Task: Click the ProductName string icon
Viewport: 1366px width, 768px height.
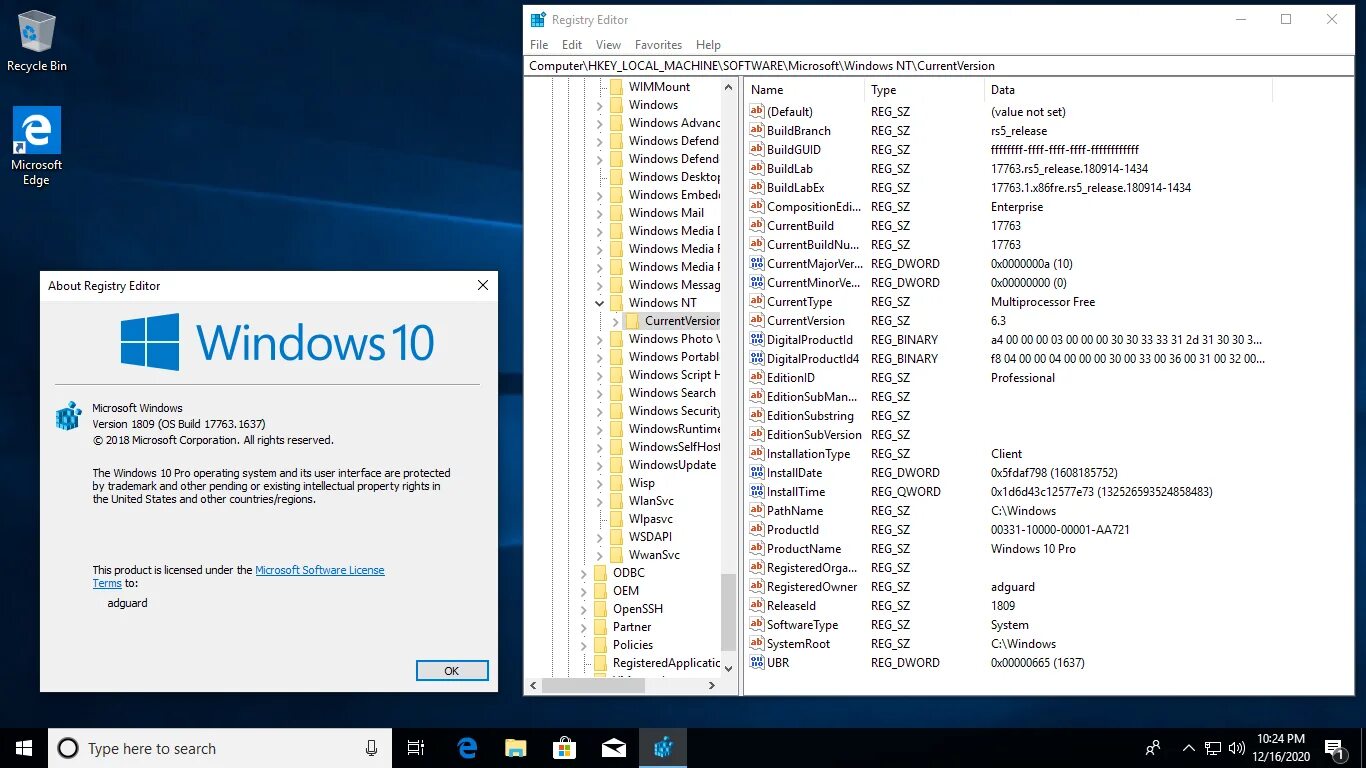Action: tap(757, 549)
